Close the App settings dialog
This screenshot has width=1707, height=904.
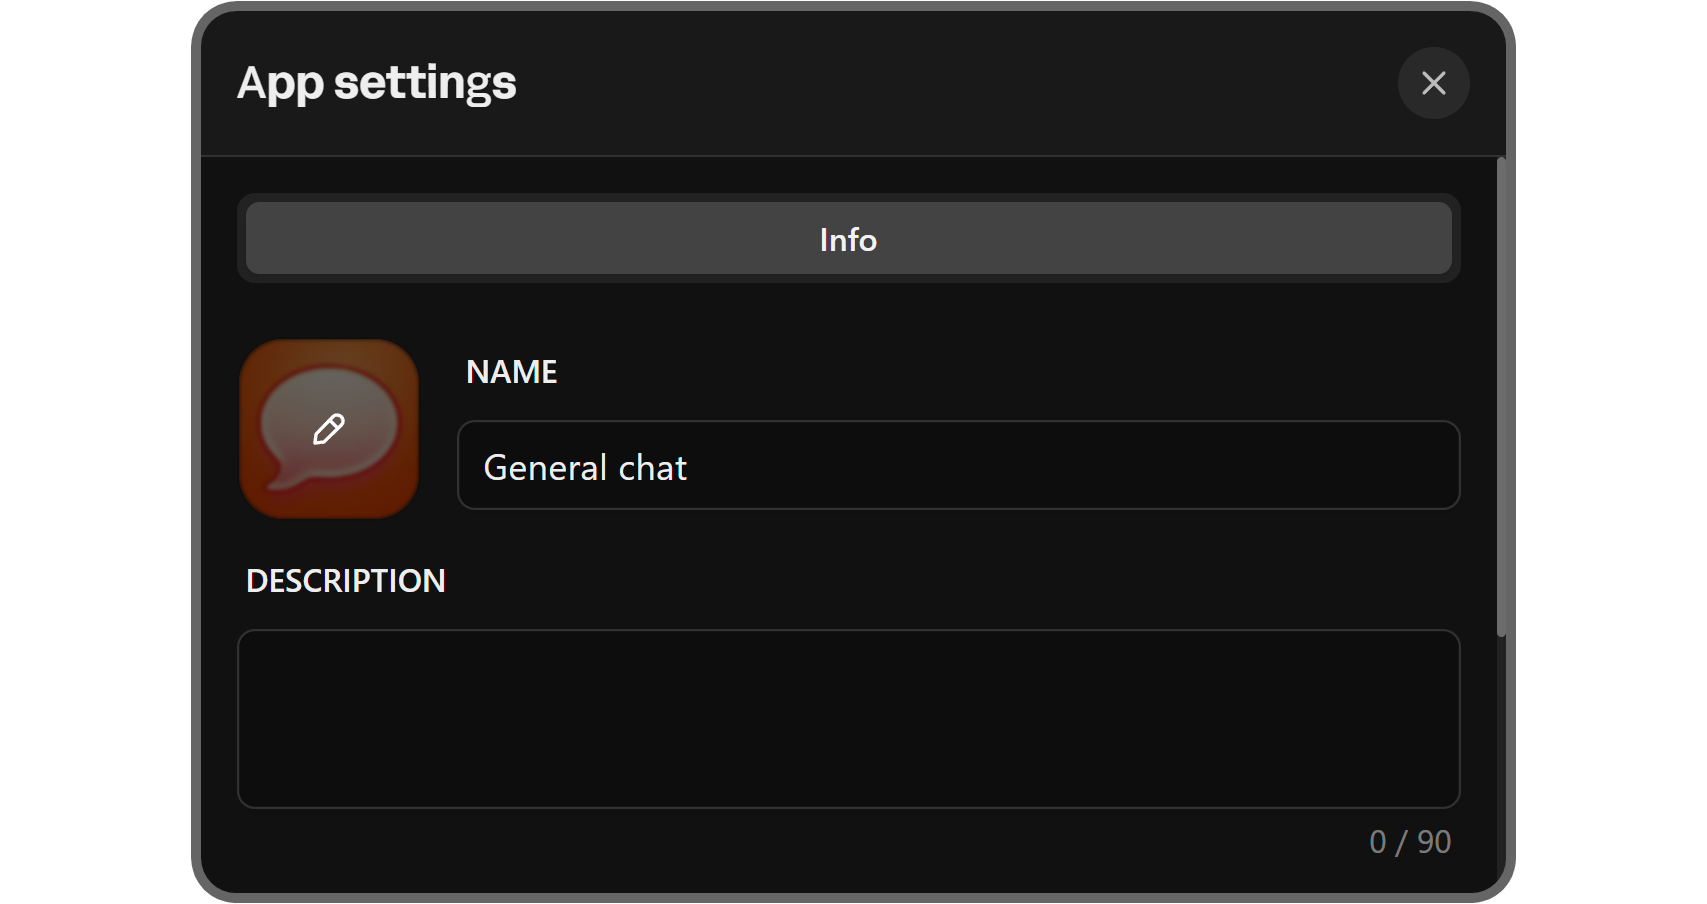[x=1433, y=83]
